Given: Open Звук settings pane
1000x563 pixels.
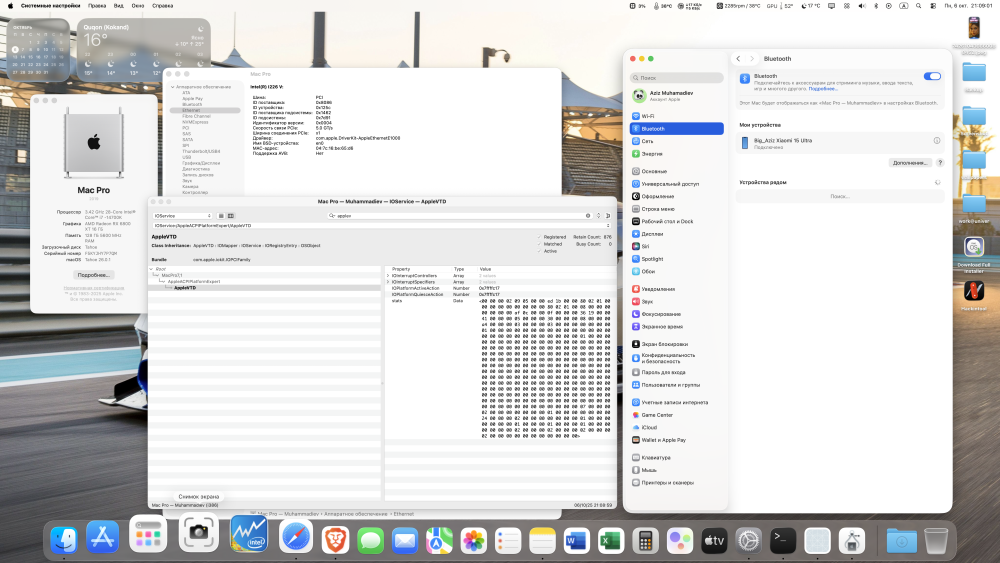Looking at the screenshot, I should point(677,302).
